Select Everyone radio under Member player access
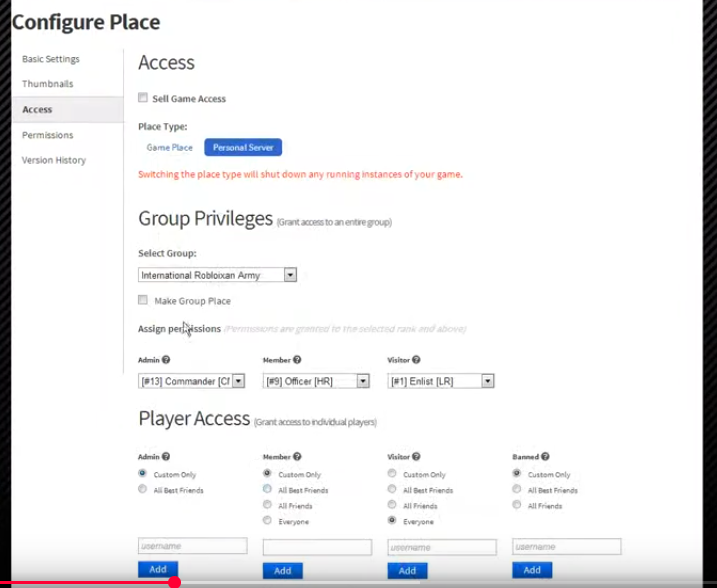Screen dimensions: 717x588 [x=267, y=521]
